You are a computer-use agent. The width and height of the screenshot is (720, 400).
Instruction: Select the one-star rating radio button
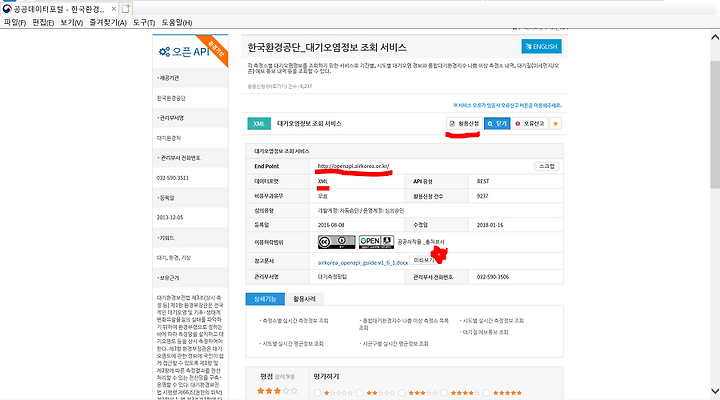click(x=317, y=393)
